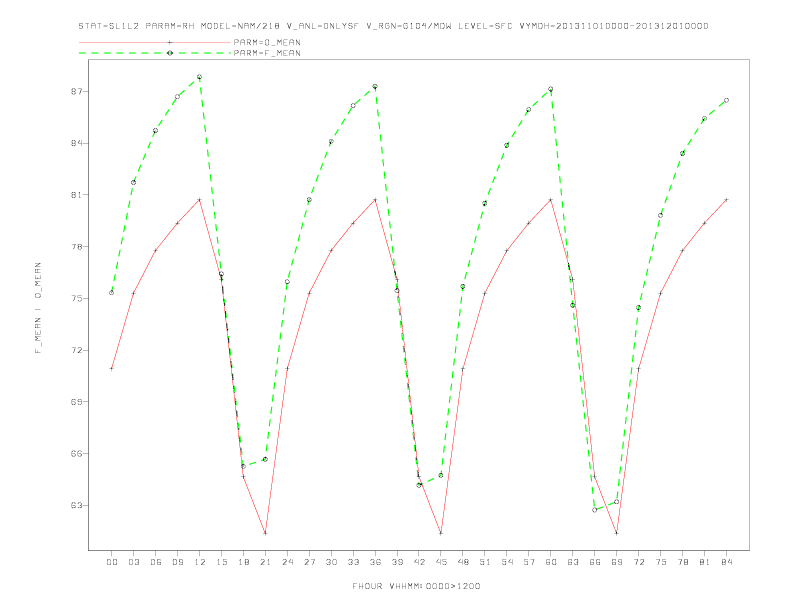This screenshot has width=792, height=612.
Task: Click the x-axis tick label 36
Action: click(375, 562)
